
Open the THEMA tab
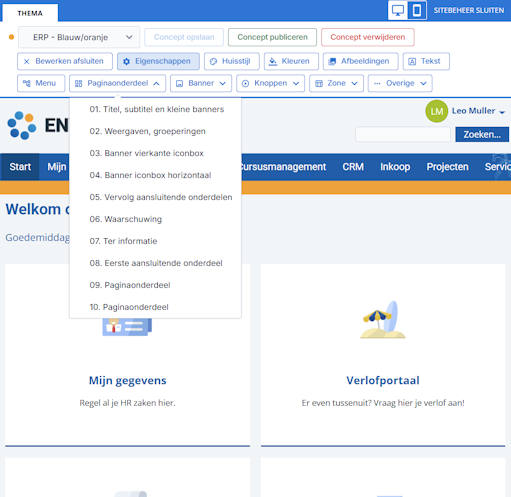point(30,13)
